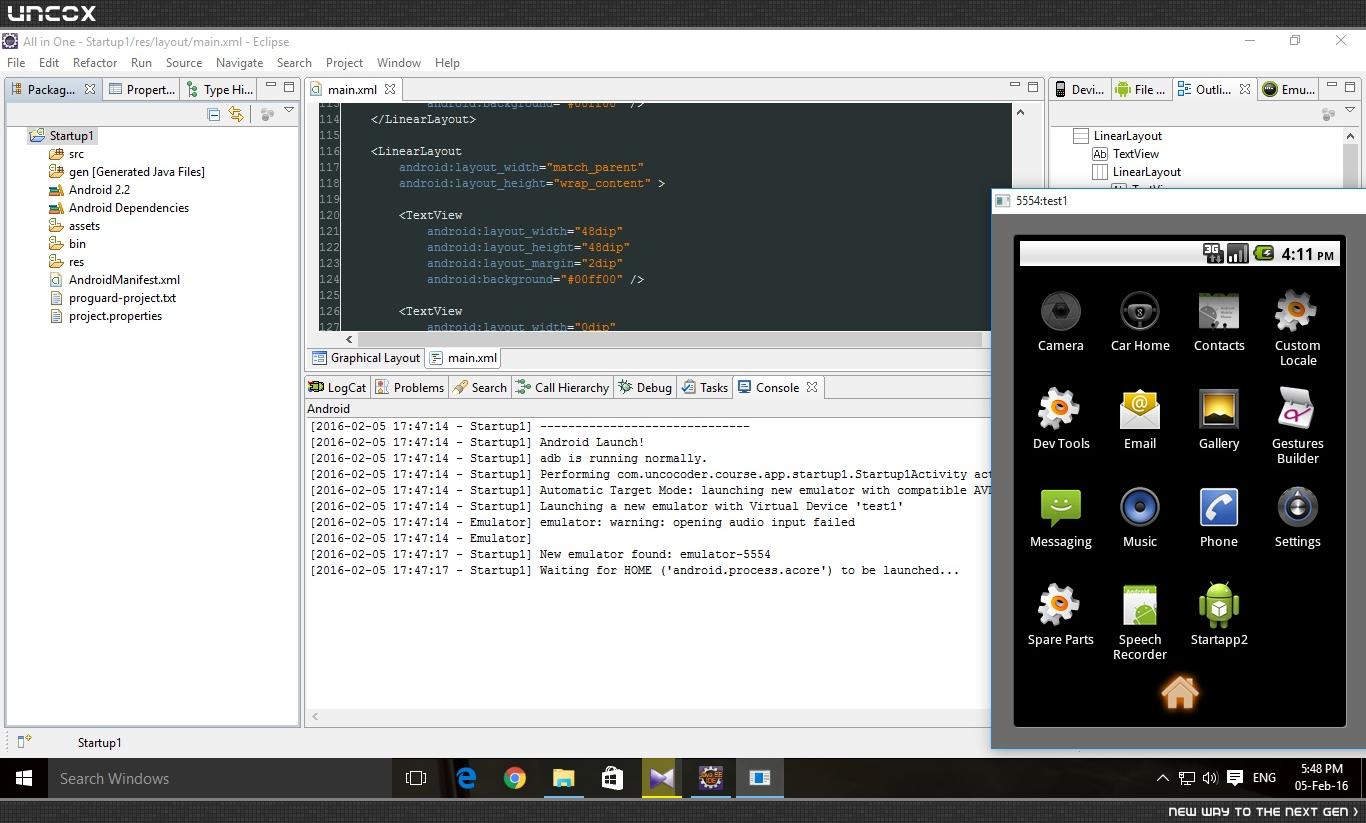Open the Gallery app icon
This screenshot has height=823, width=1366.
coord(1218,420)
